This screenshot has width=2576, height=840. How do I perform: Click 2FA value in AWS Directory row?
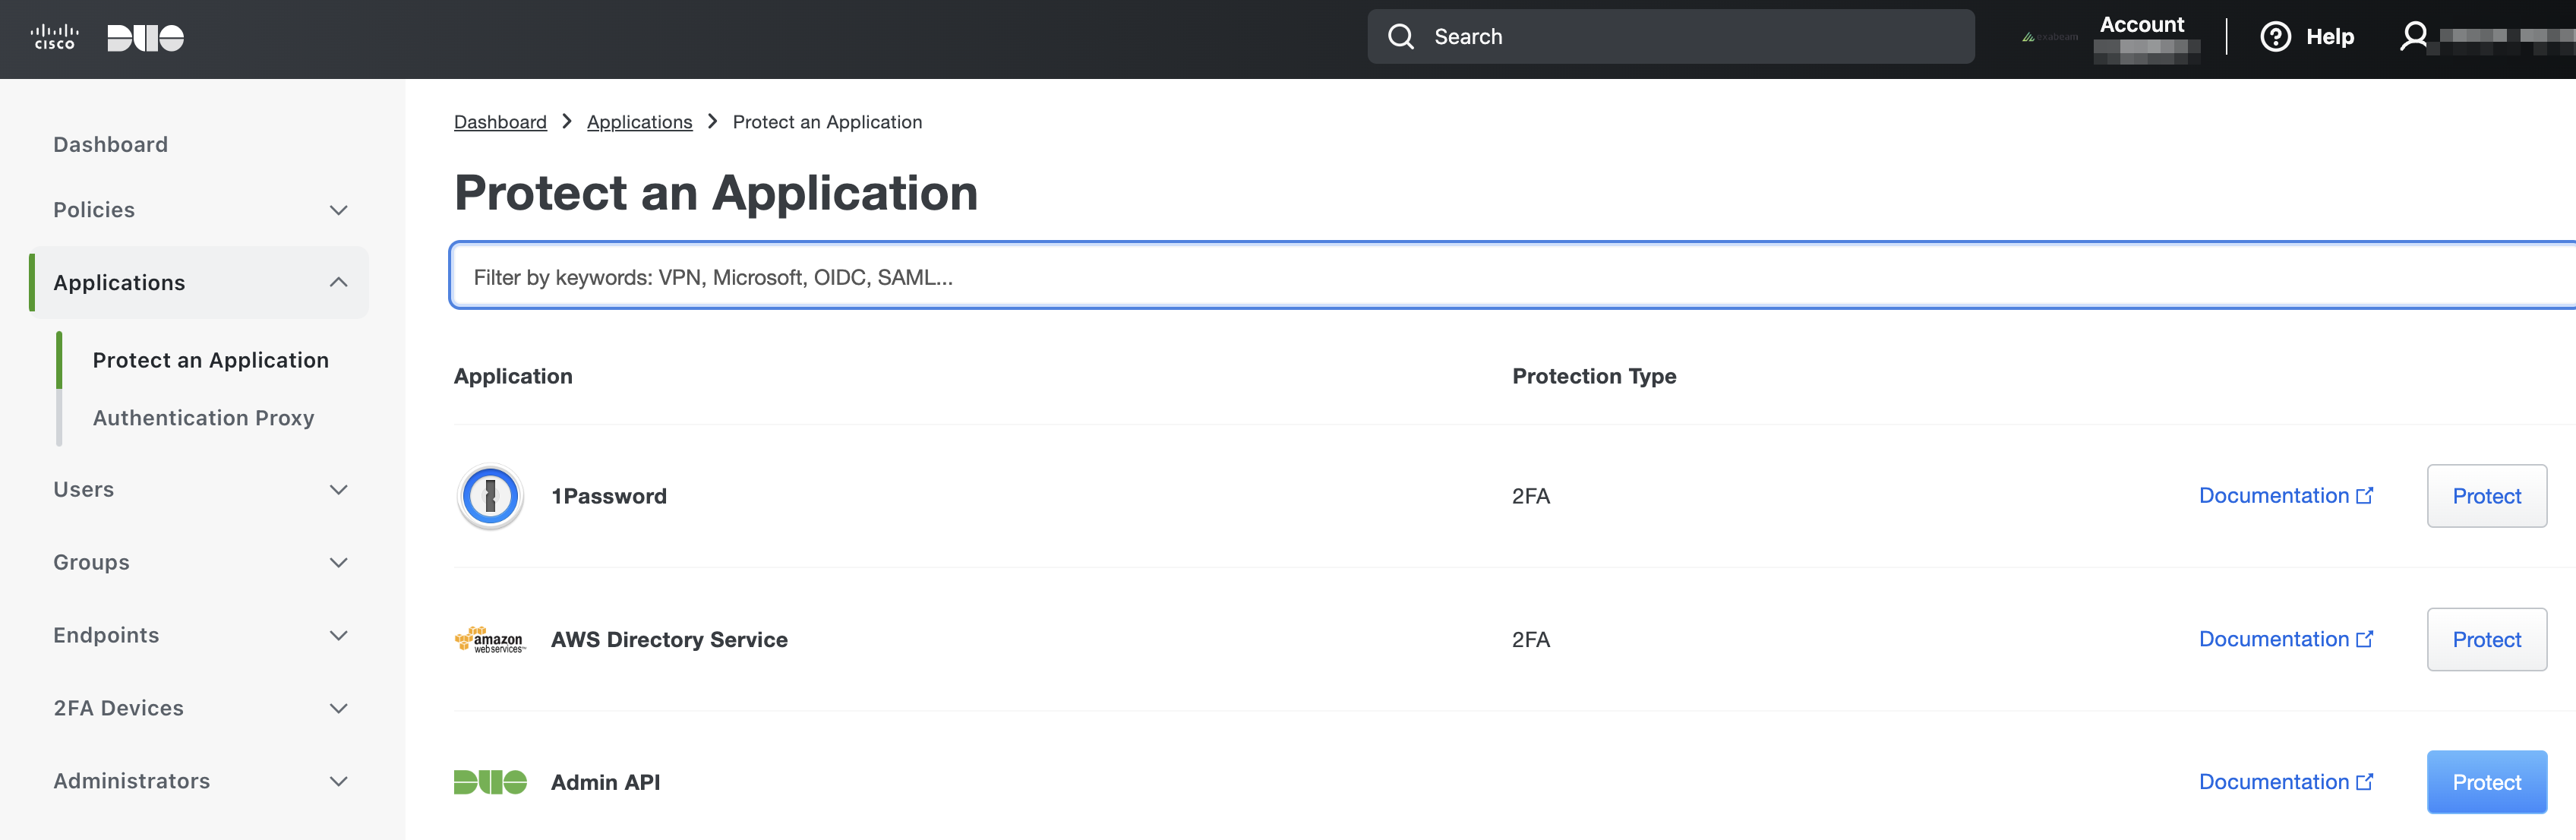(1530, 640)
